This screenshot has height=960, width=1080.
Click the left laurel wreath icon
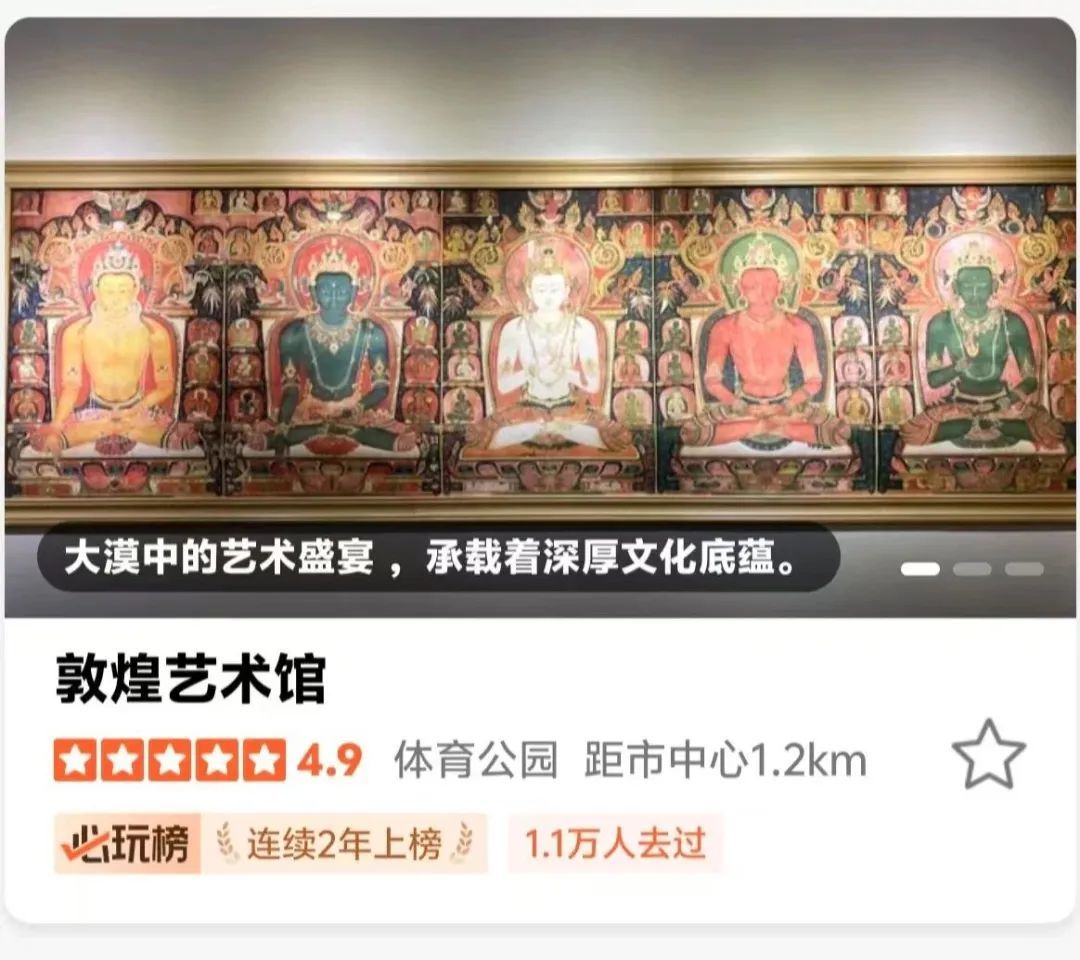click(x=227, y=844)
